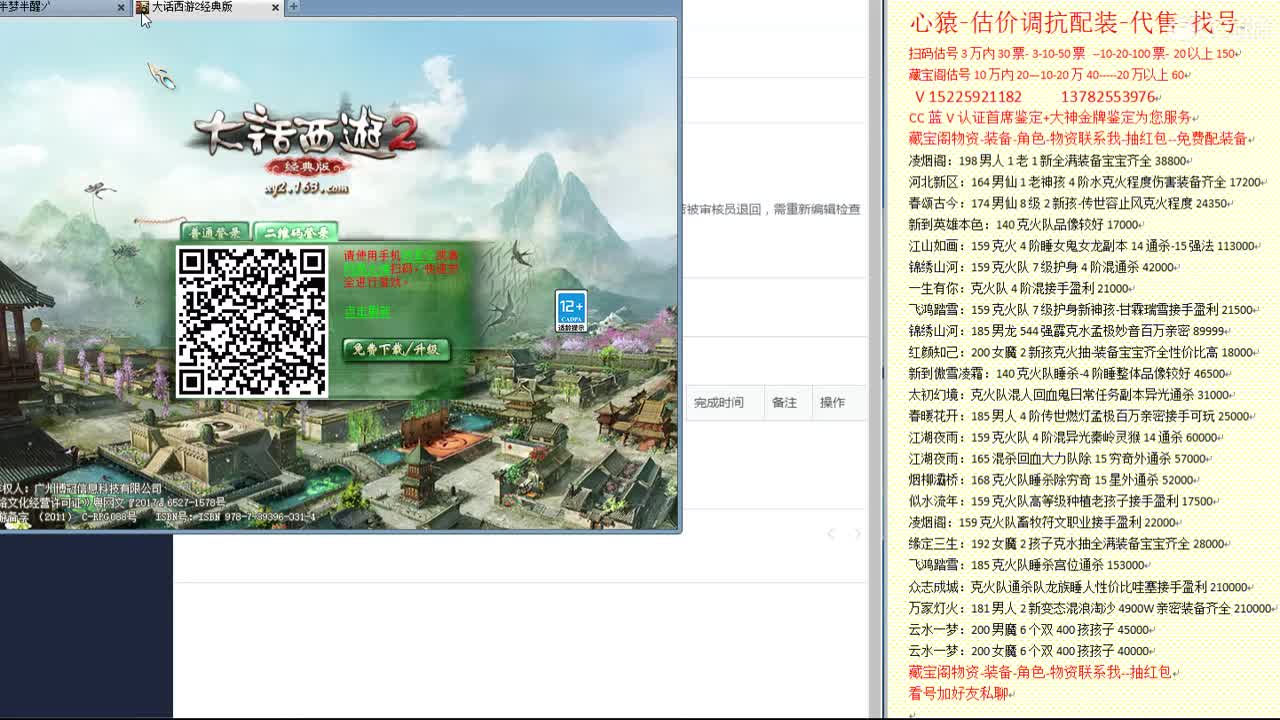Click the 众志成城 克火队 210000 listing

click(x=1081, y=587)
